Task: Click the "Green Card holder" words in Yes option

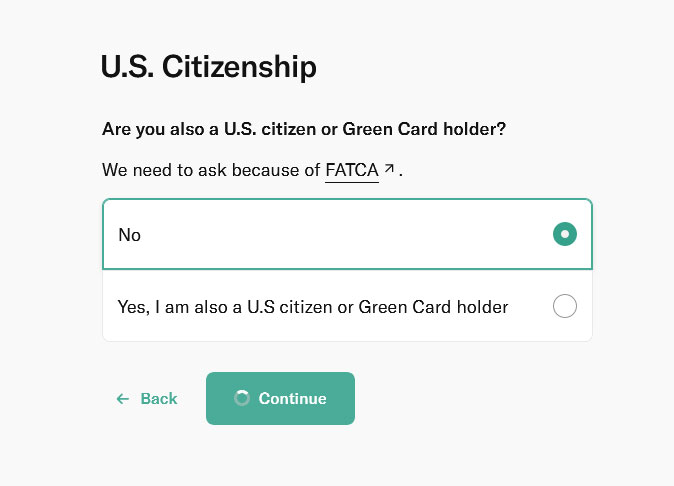Action: click(x=433, y=307)
